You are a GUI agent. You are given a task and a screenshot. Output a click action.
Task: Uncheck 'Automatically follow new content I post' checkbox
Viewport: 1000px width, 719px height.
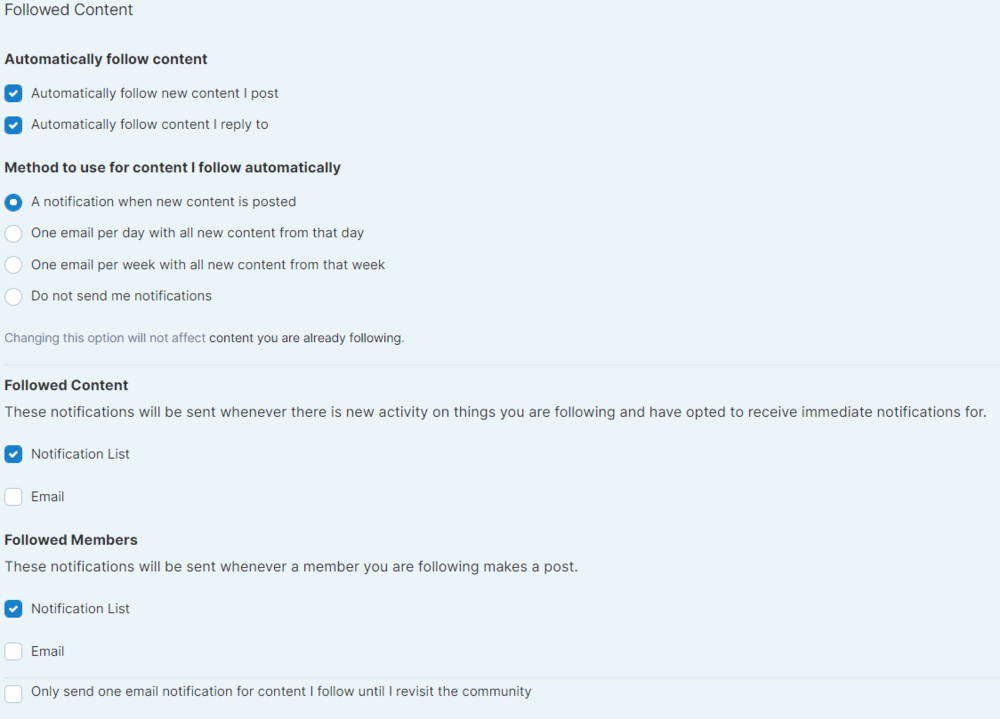pyautogui.click(x=13, y=94)
